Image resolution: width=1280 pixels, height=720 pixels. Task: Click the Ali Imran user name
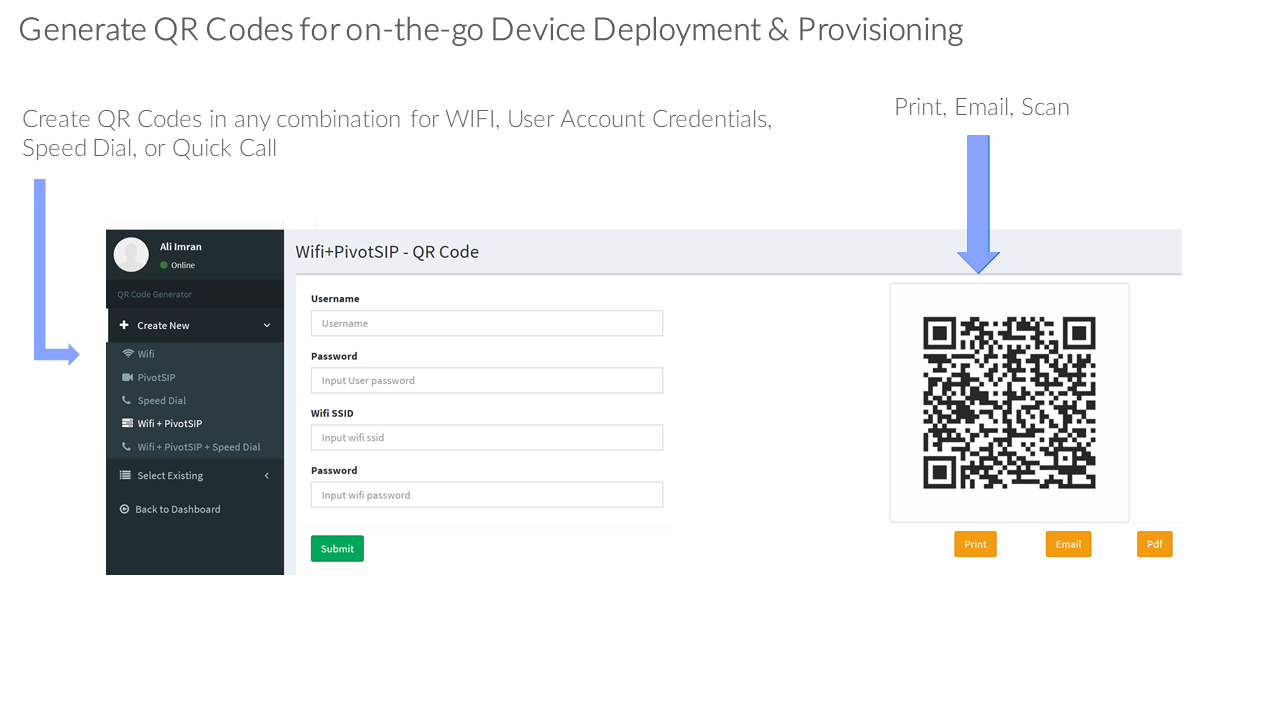tap(181, 247)
